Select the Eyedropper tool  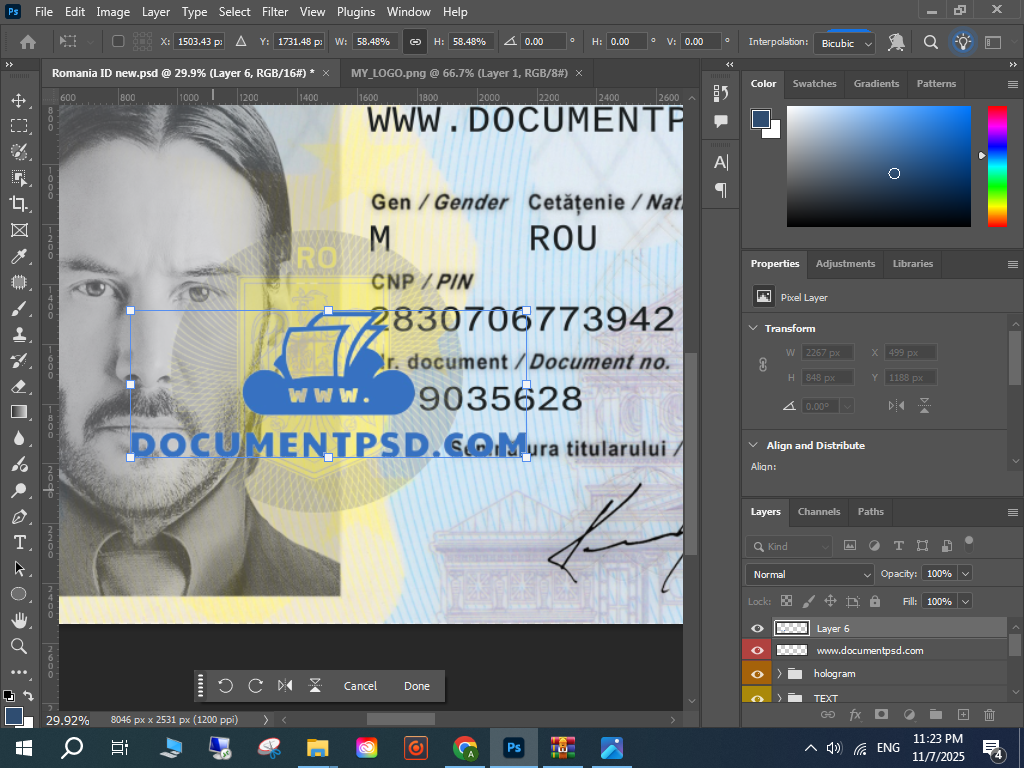(x=19, y=256)
